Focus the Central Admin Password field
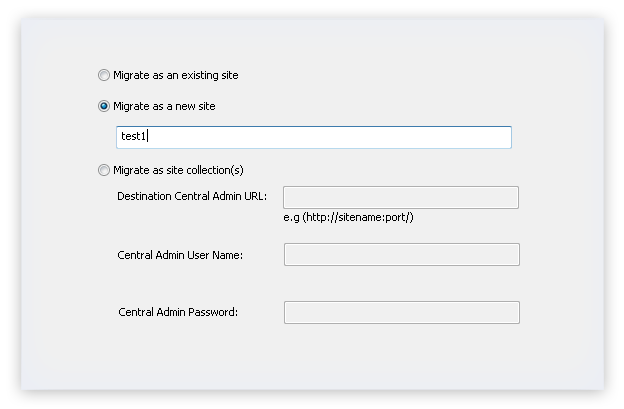624x409 pixels. 402,312
